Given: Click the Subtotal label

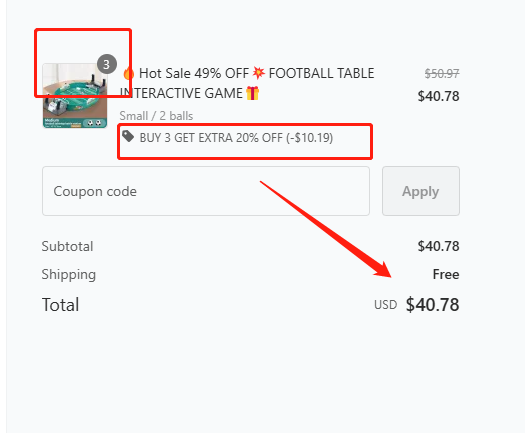Looking at the screenshot, I should point(67,246).
